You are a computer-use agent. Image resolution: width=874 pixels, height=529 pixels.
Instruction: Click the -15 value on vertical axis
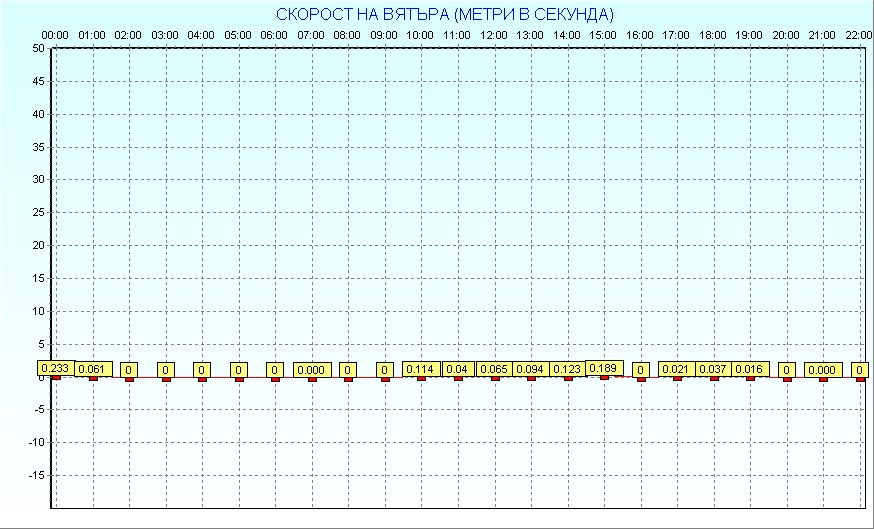(35, 475)
